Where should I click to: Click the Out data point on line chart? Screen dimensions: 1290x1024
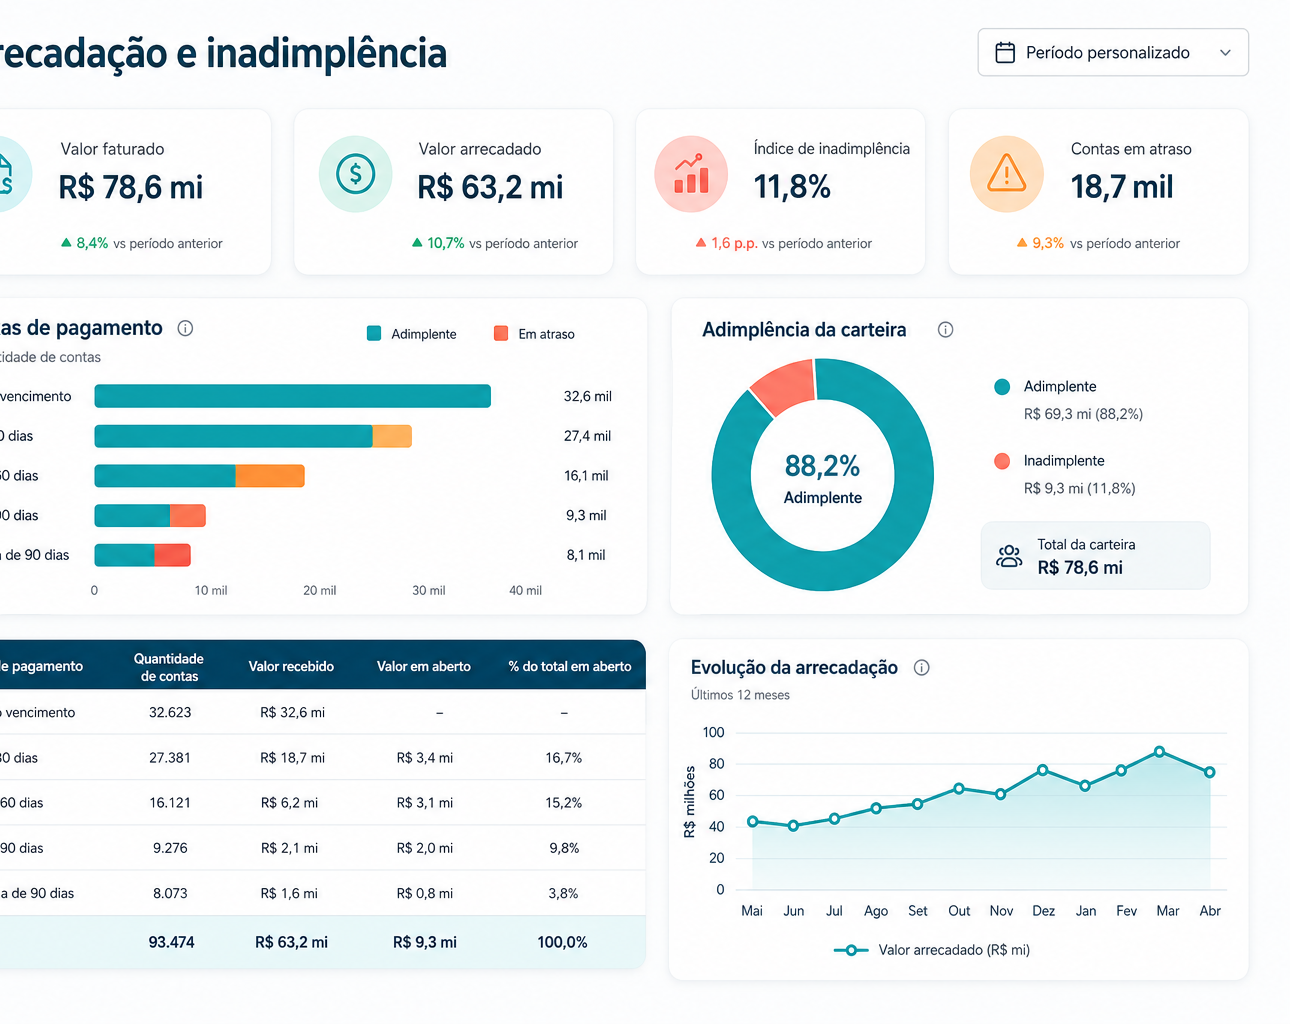pos(959,788)
